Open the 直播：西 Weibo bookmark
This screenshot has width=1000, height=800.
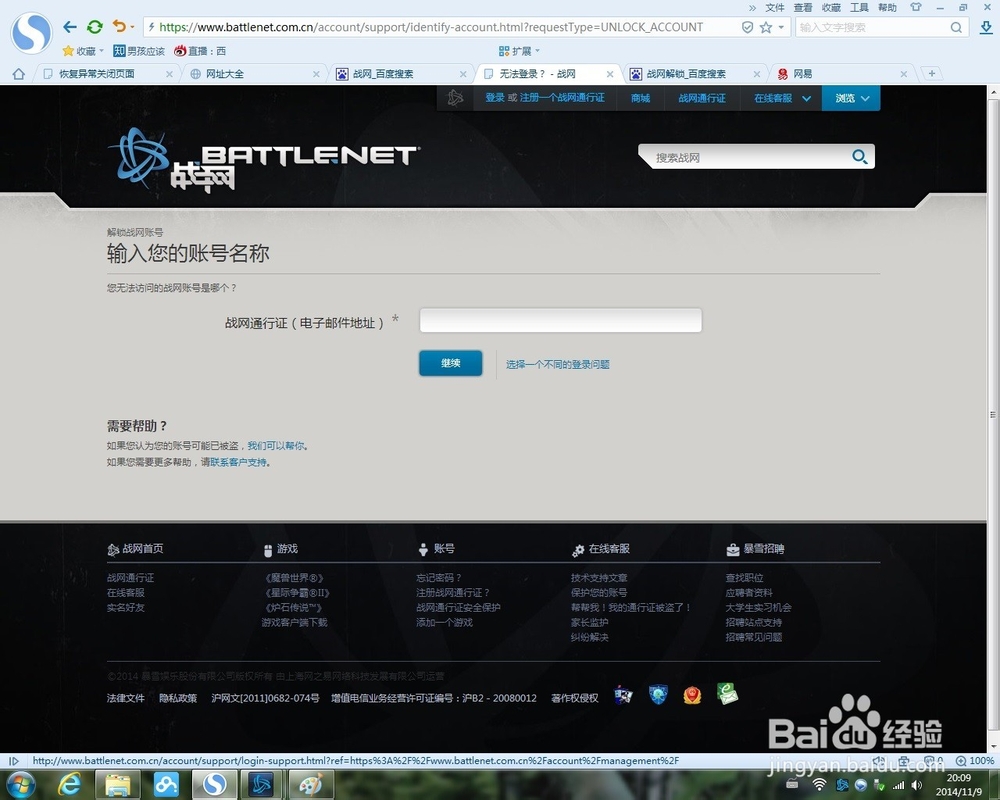click(x=200, y=51)
